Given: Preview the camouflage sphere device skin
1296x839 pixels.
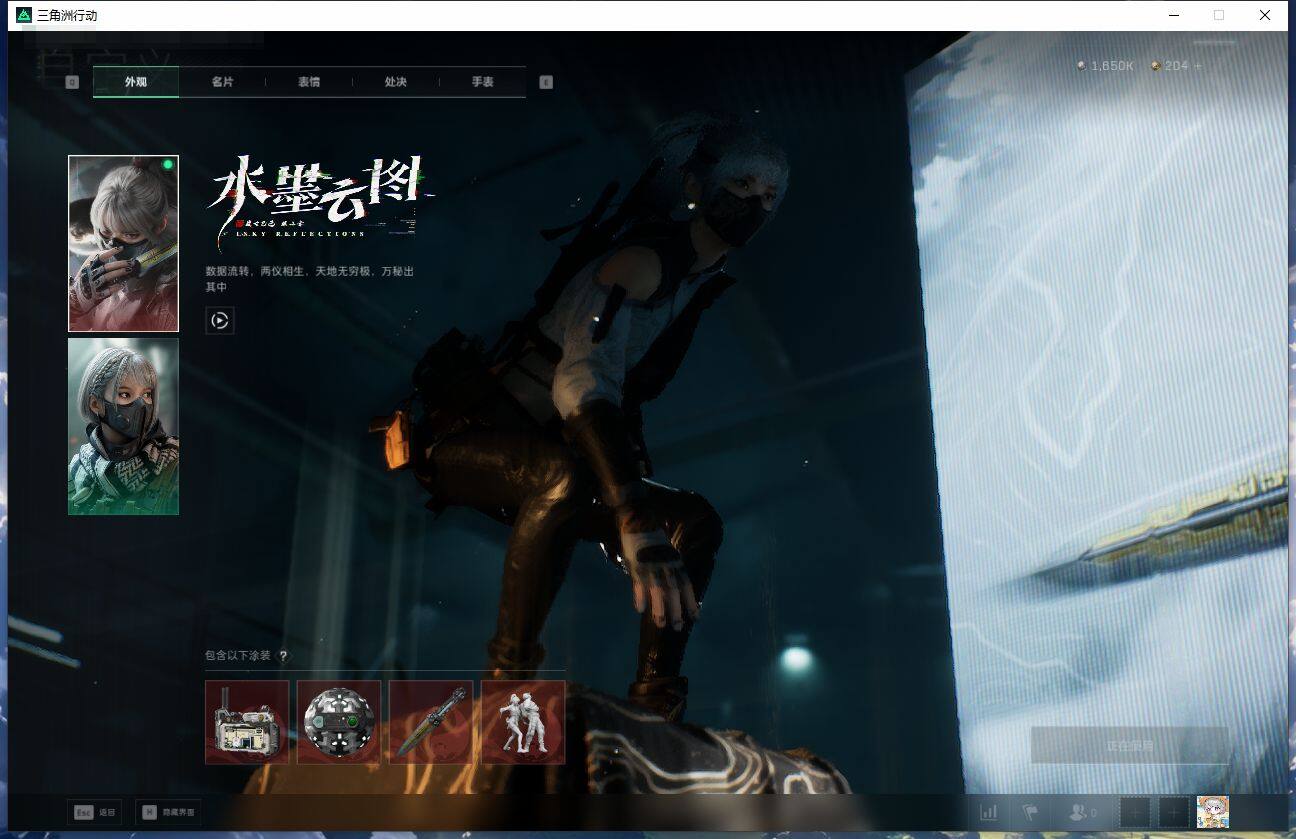Looking at the screenshot, I should point(339,722).
